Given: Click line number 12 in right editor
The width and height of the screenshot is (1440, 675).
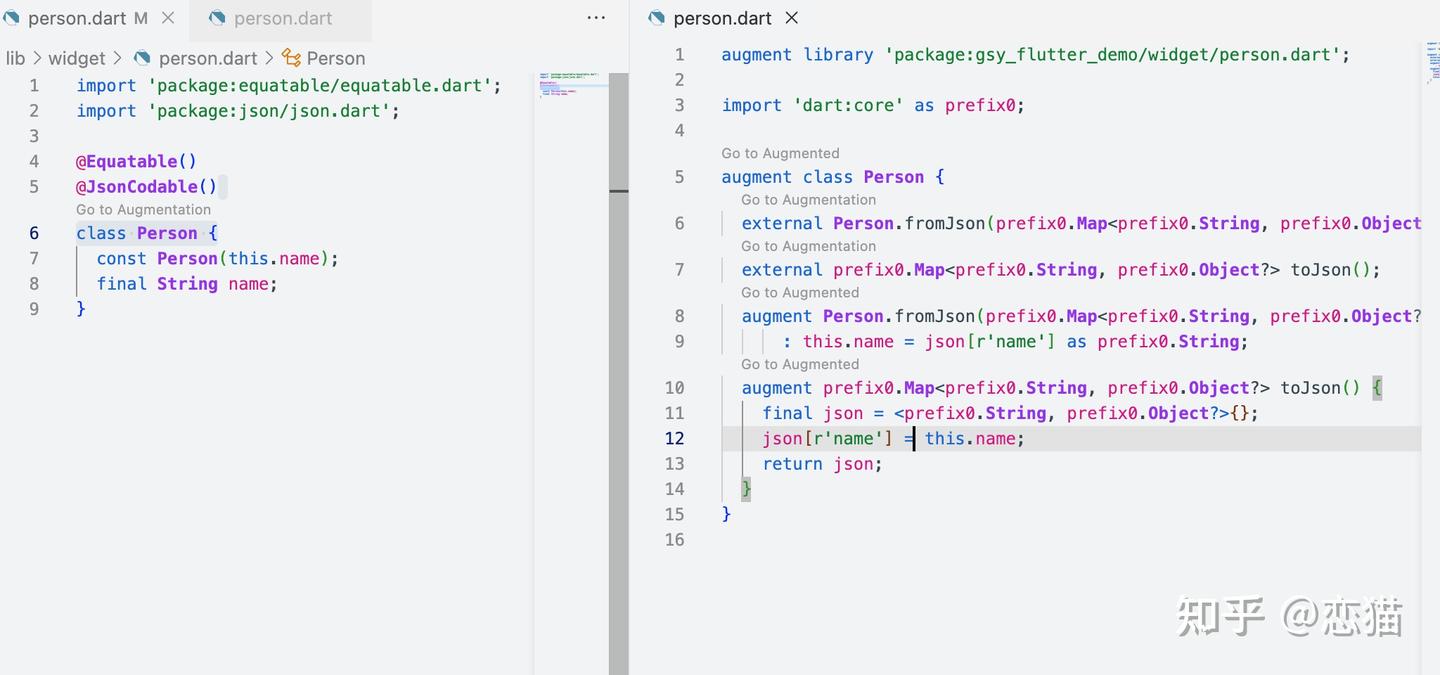Looking at the screenshot, I should click(675, 438).
